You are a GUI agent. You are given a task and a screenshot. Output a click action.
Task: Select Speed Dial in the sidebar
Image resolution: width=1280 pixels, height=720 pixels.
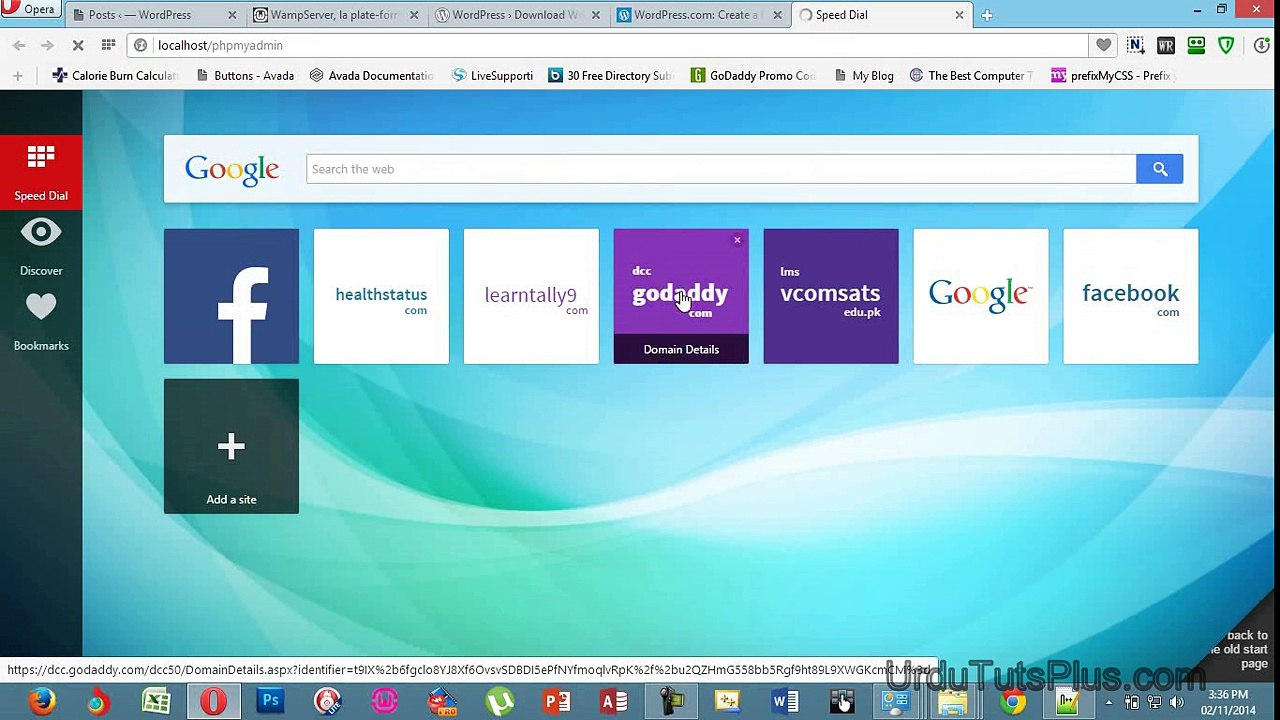pyautogui.click(x=41, y=172)
